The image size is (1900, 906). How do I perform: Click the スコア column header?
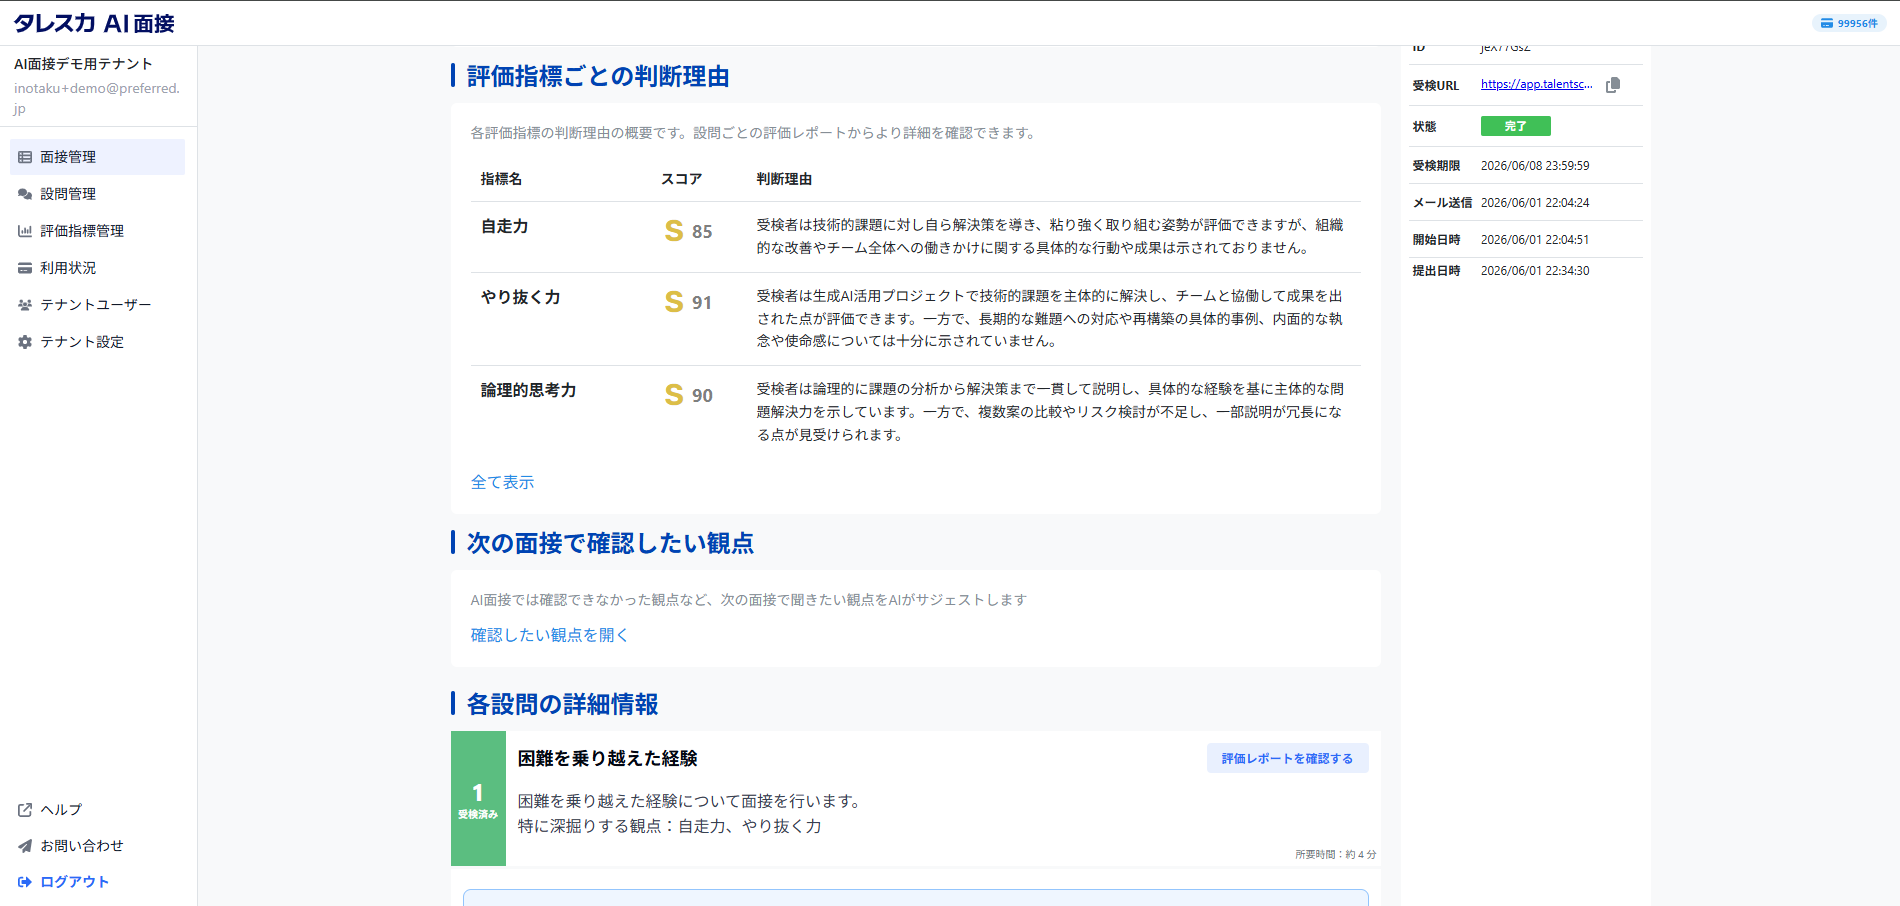(x=681, y=179)
